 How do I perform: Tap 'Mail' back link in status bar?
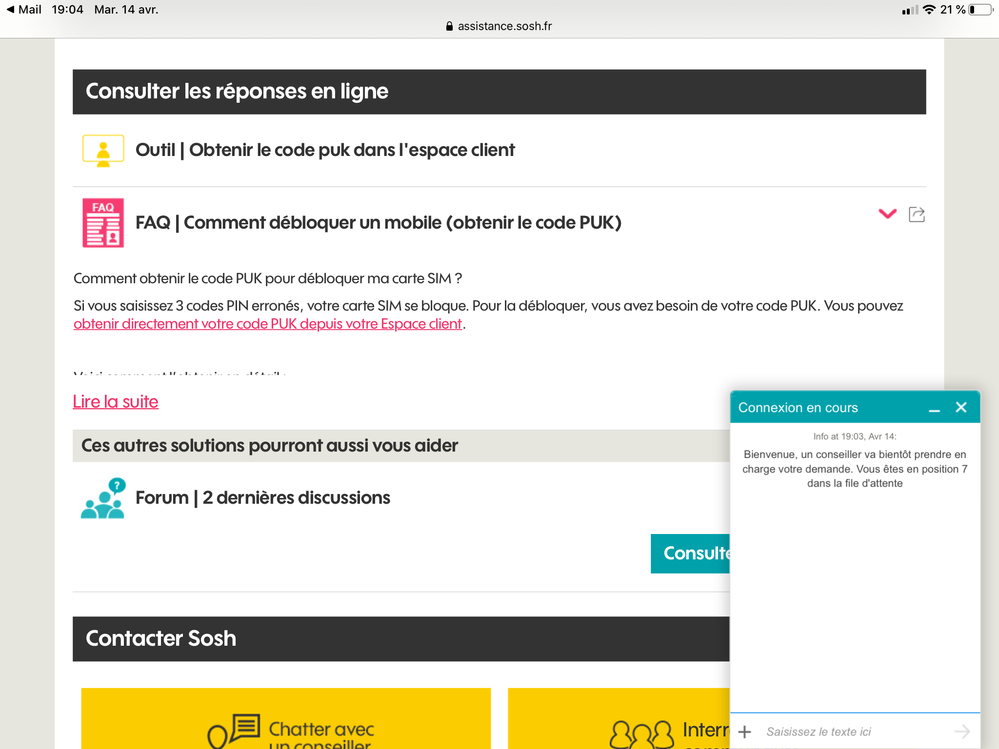(x=24, y=10)
